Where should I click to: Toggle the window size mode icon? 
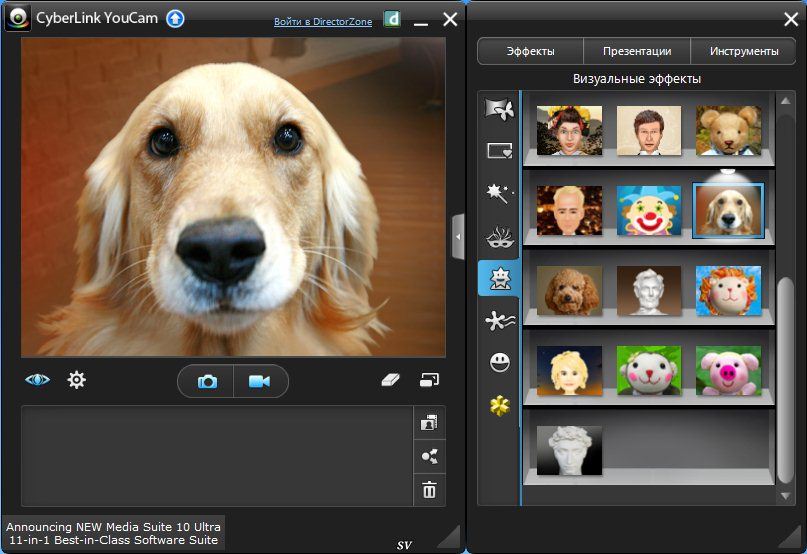click(x=429, y=380)
